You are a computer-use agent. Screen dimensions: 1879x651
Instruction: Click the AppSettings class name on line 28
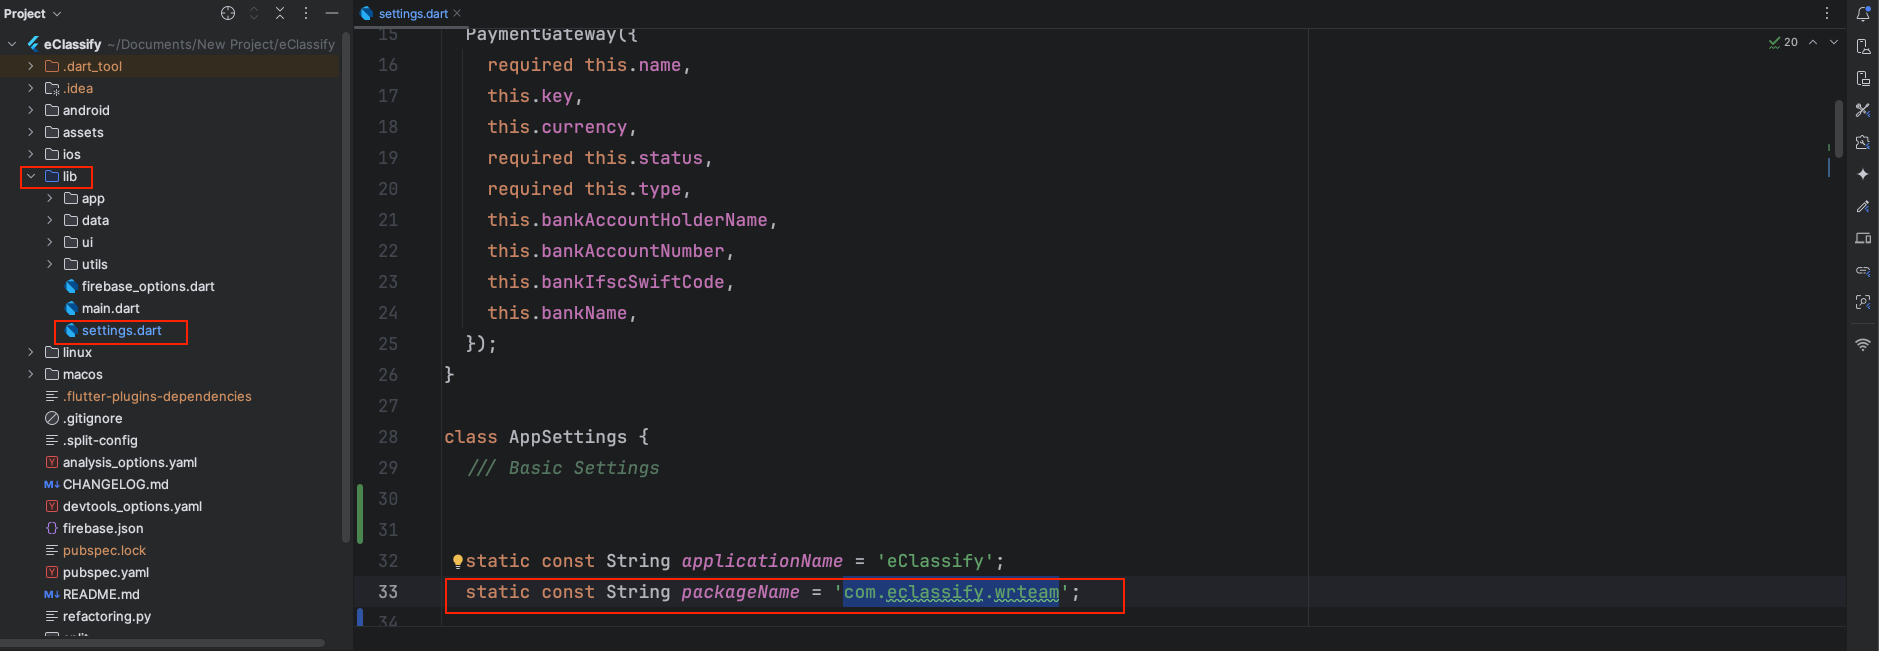coord(568,437)
